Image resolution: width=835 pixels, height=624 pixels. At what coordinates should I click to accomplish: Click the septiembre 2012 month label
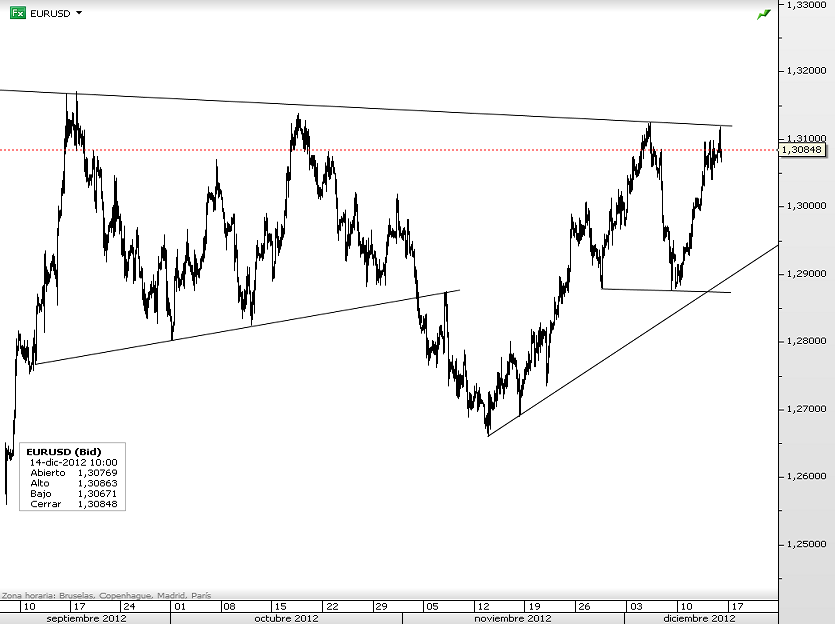(x=86, y=619)
